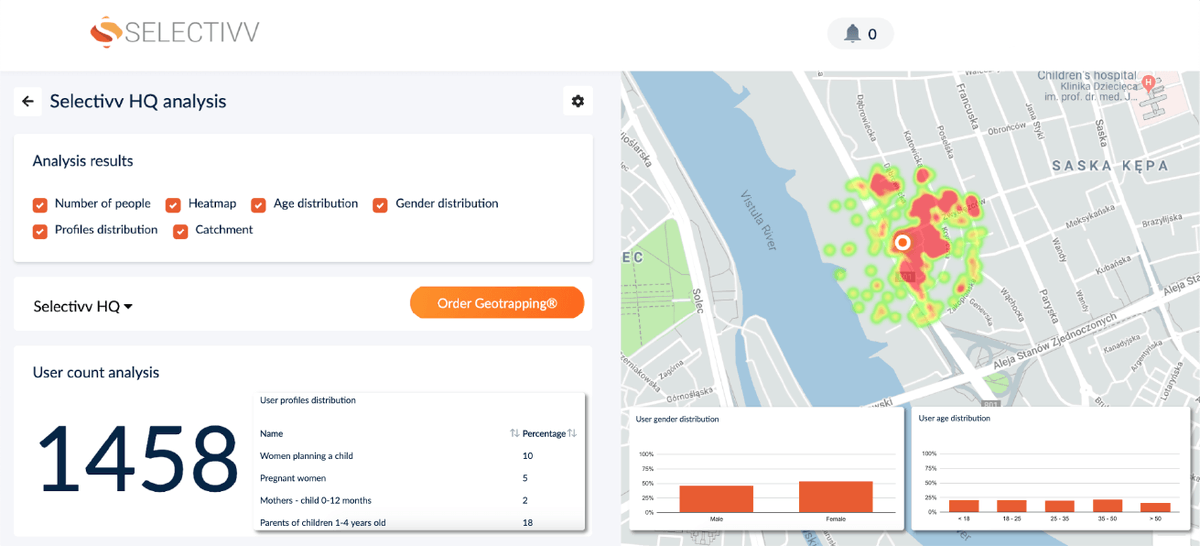Click 'User count analysis' heading

pos(96,372)
